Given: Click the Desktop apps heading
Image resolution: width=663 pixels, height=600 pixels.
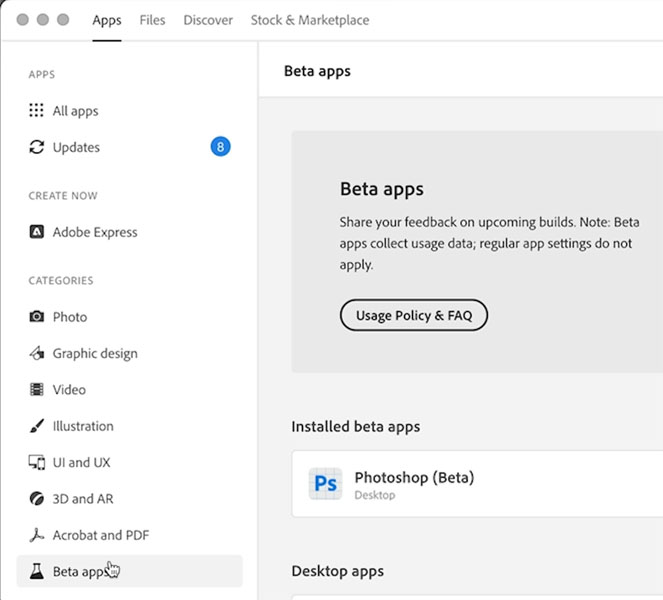Looking at the screenshot, I should click(337, 571).
